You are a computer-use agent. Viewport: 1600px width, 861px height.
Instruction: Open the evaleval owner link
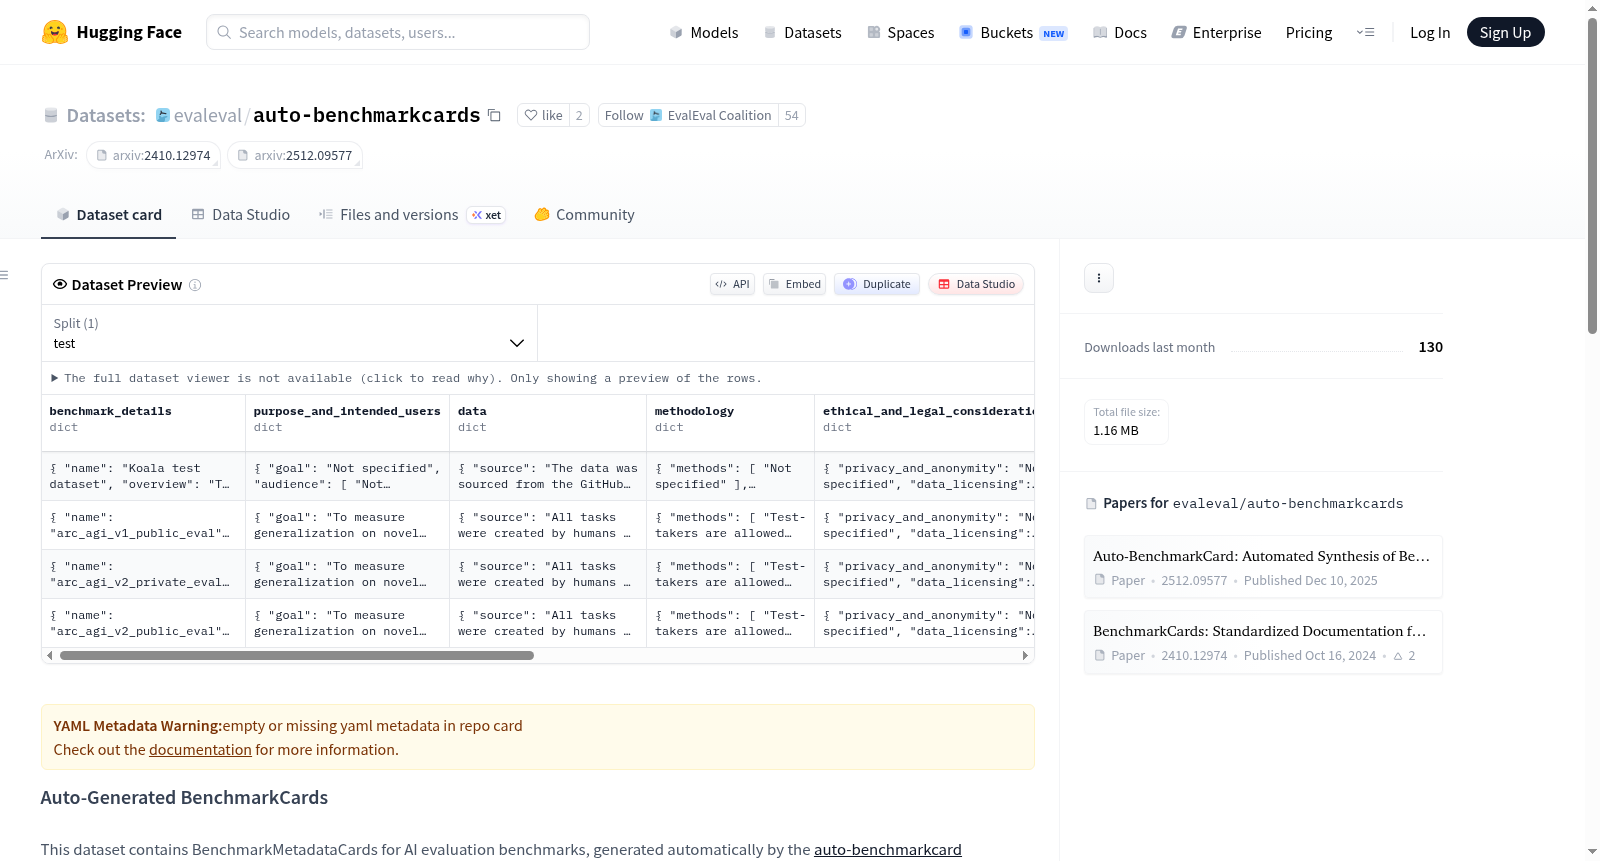[208, 115]
